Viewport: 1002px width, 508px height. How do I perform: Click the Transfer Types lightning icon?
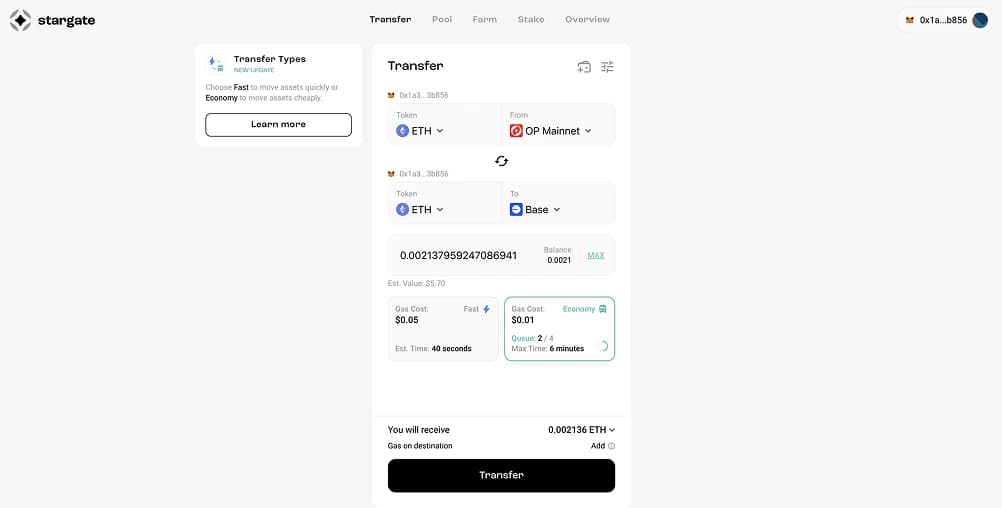click(216, 64)
